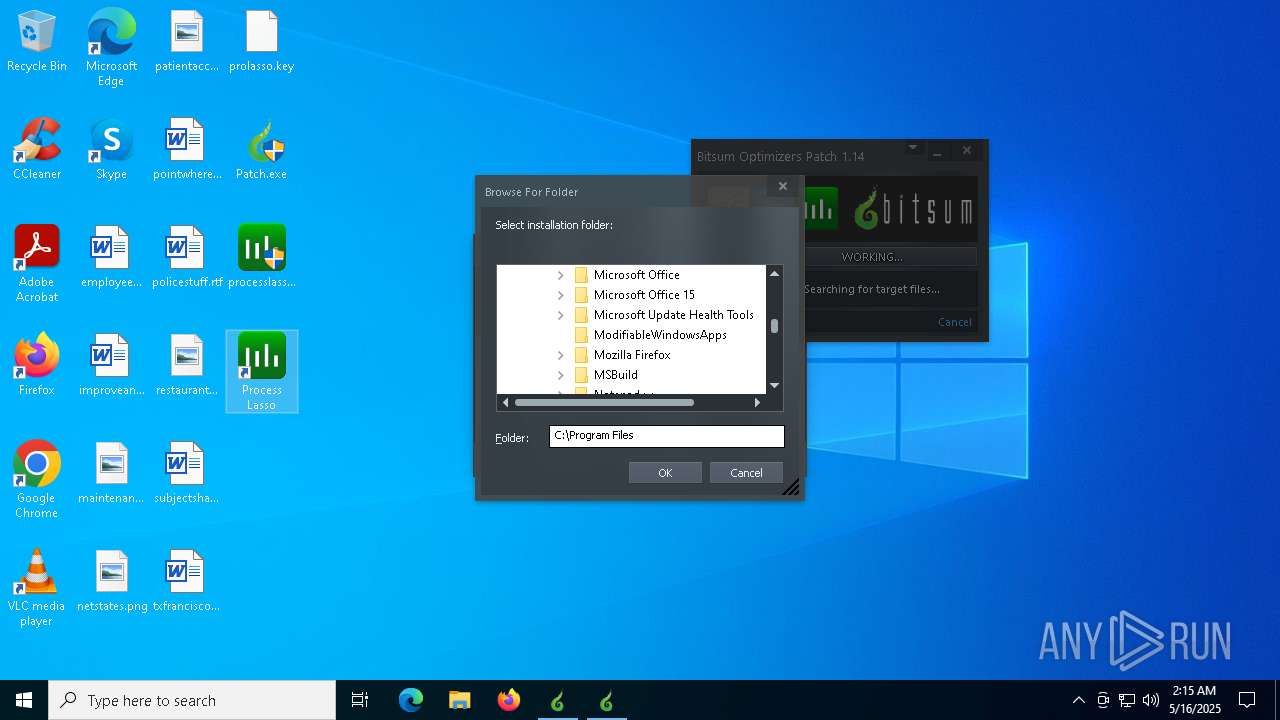Click folder tree scroll down arrow

click(x=774, y=385)
